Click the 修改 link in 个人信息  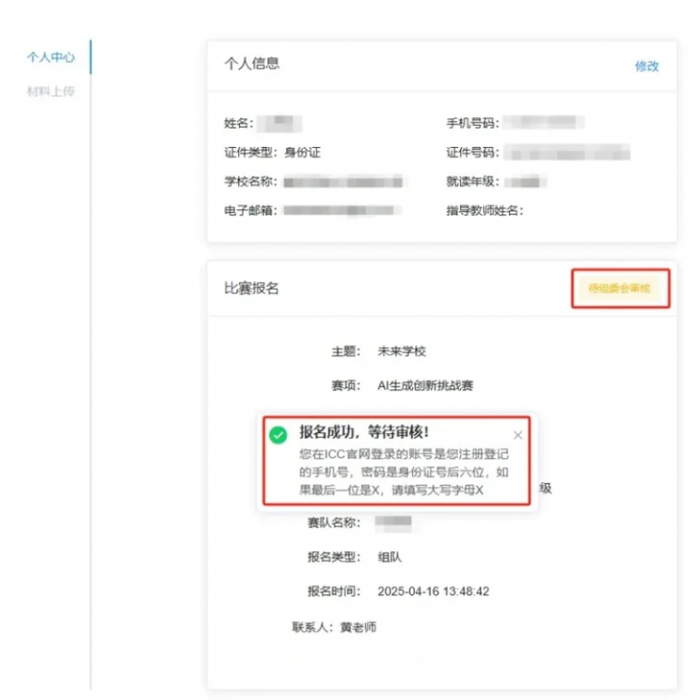pos(647,66)
